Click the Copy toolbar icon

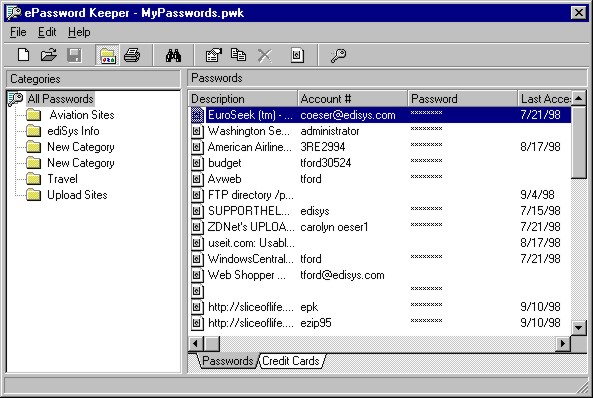(239, 55)
